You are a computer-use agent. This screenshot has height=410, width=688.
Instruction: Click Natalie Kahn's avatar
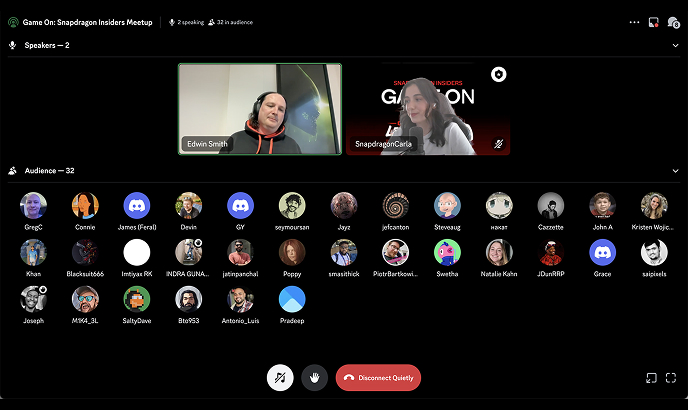[x=499, y=252]
